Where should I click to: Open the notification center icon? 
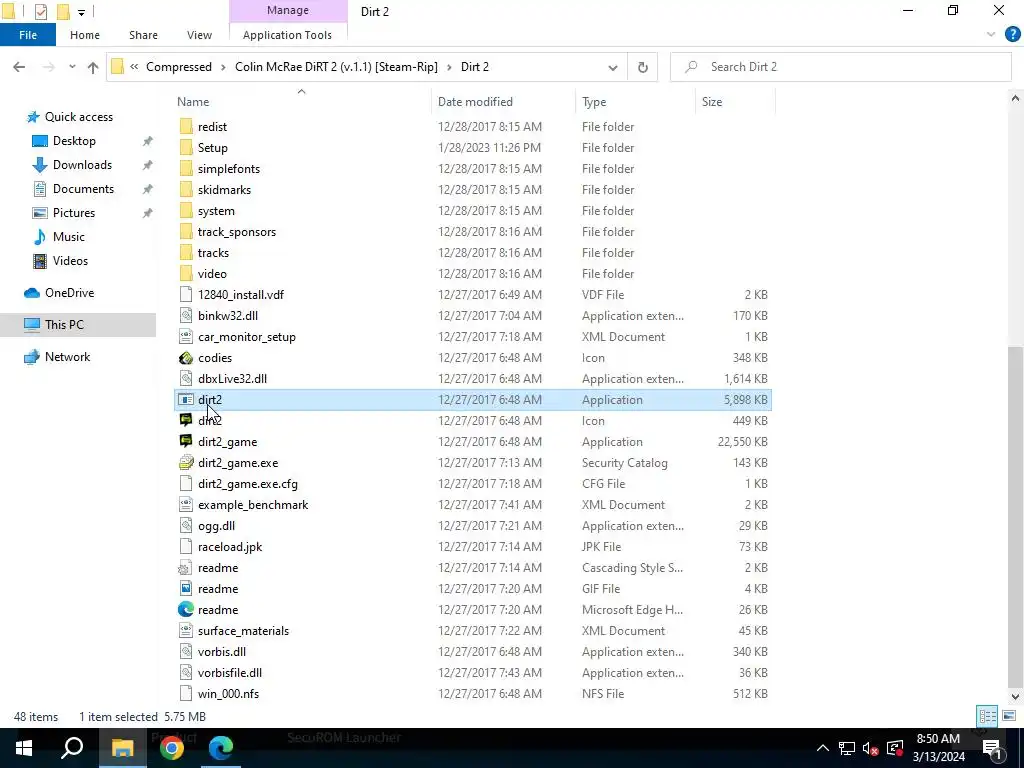pos(992,748)
